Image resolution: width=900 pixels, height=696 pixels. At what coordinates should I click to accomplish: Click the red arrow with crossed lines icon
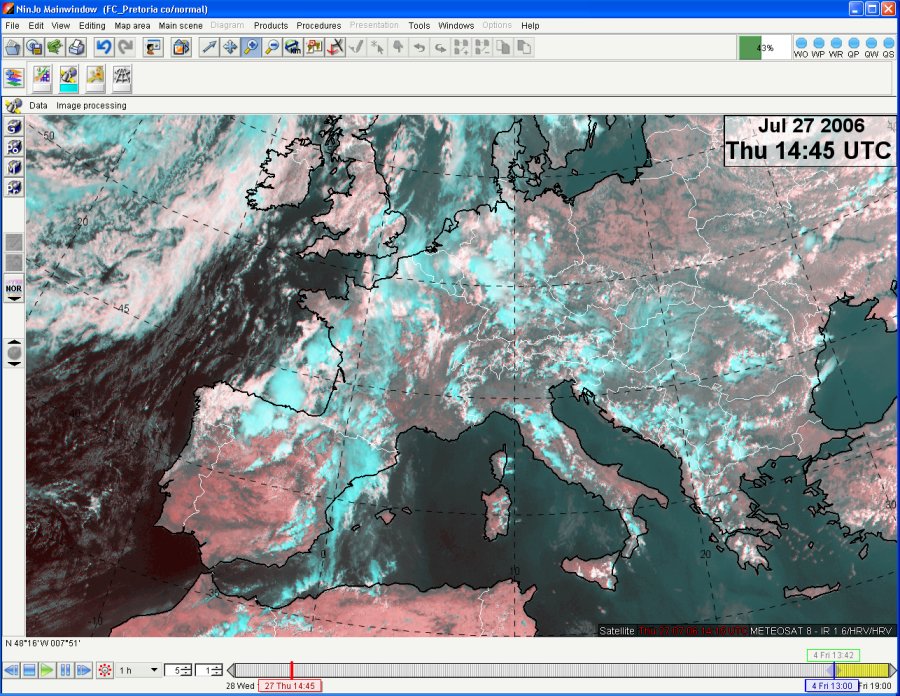[335, 47]
